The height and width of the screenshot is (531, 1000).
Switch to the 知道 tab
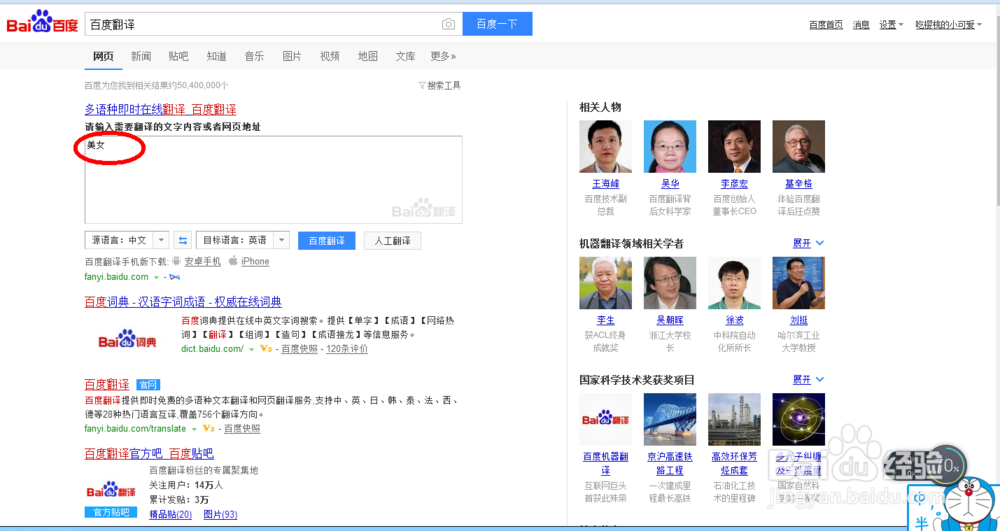217,56
